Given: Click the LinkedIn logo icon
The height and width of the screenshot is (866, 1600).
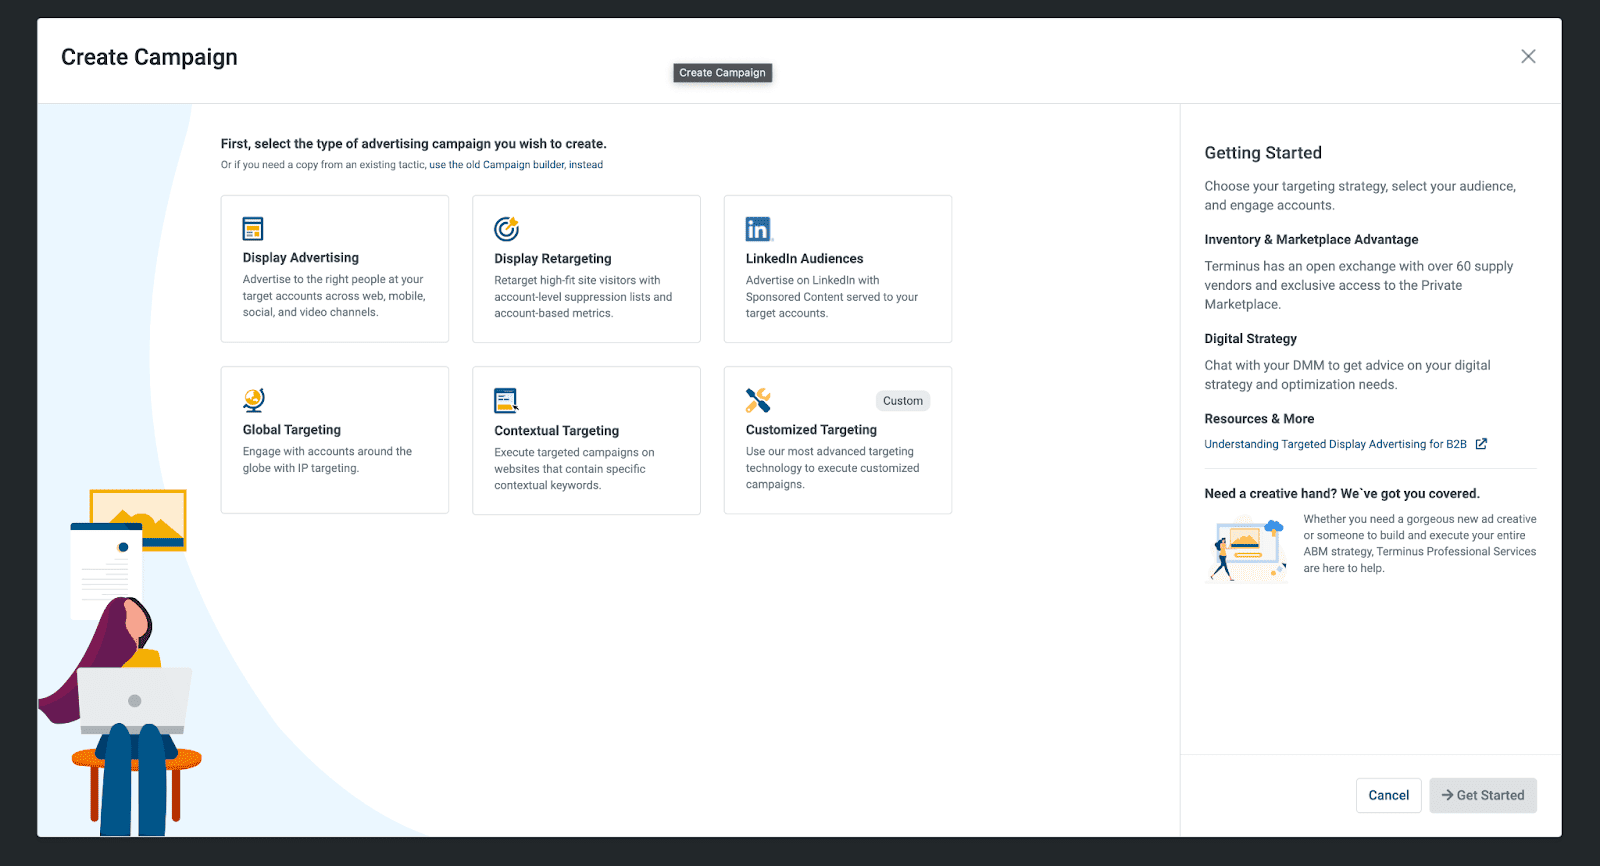Looking at the screenshot, I should [758, 229].
